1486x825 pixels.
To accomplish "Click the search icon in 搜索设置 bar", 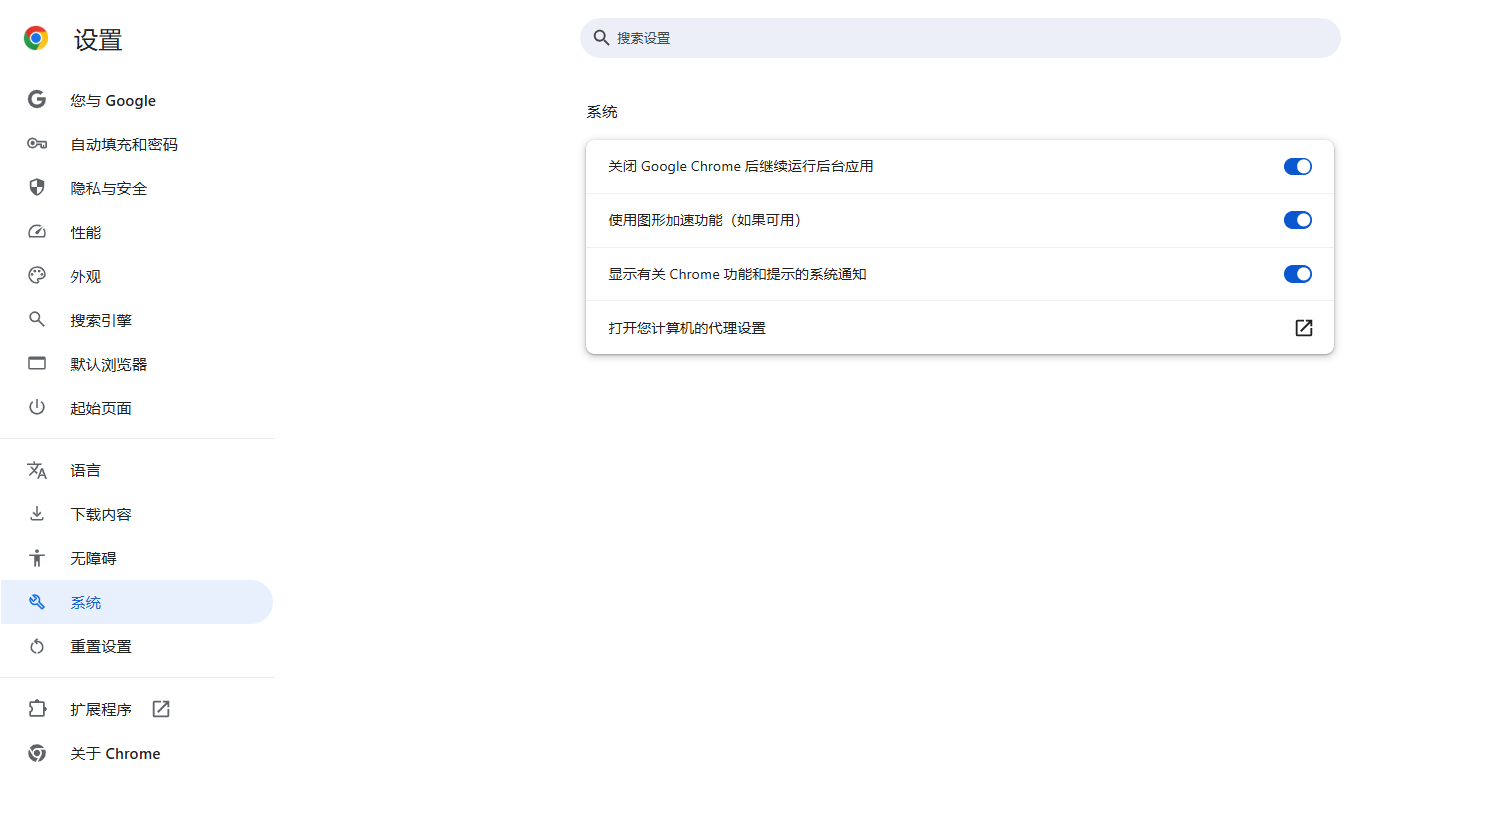I will (x=601, y=38).
